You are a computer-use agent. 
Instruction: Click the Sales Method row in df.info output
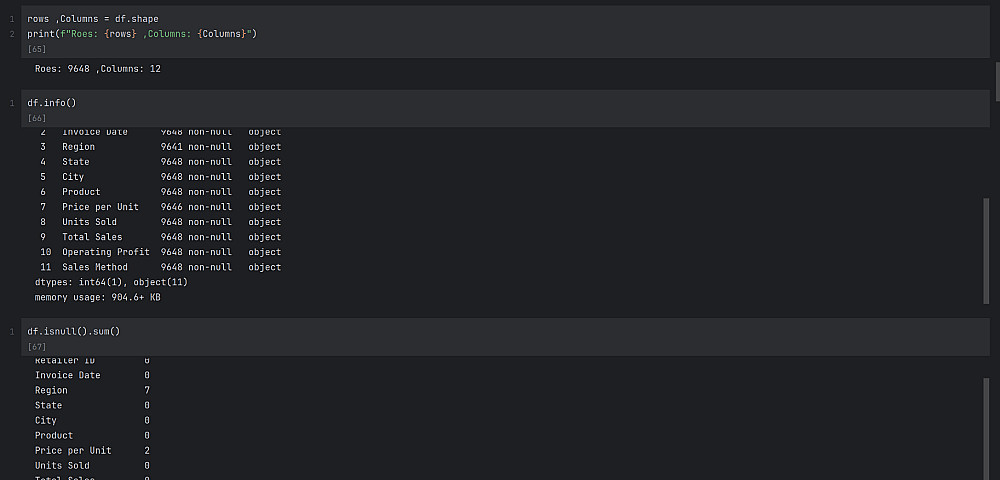tap(160, 267)
